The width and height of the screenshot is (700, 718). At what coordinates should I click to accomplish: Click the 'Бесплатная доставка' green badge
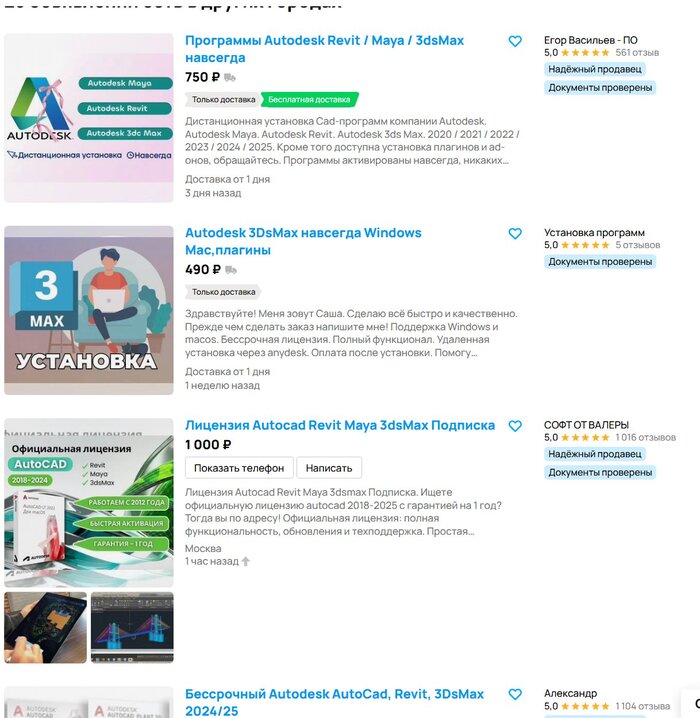point(309,99)
